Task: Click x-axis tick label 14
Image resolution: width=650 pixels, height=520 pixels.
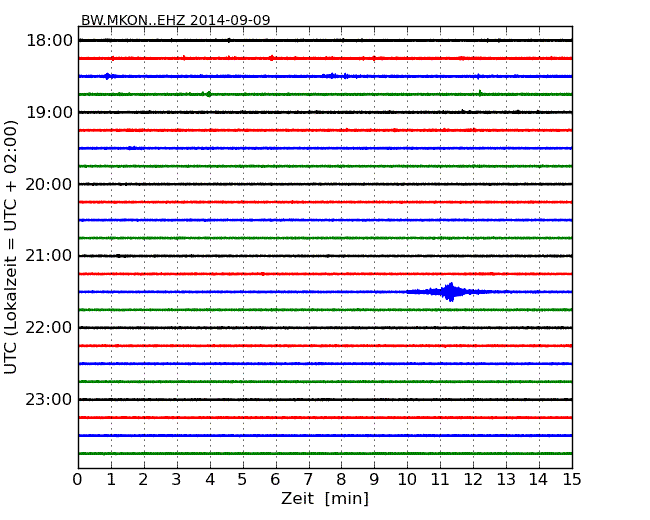Action: pyautogui.click(x=538, y=479)
